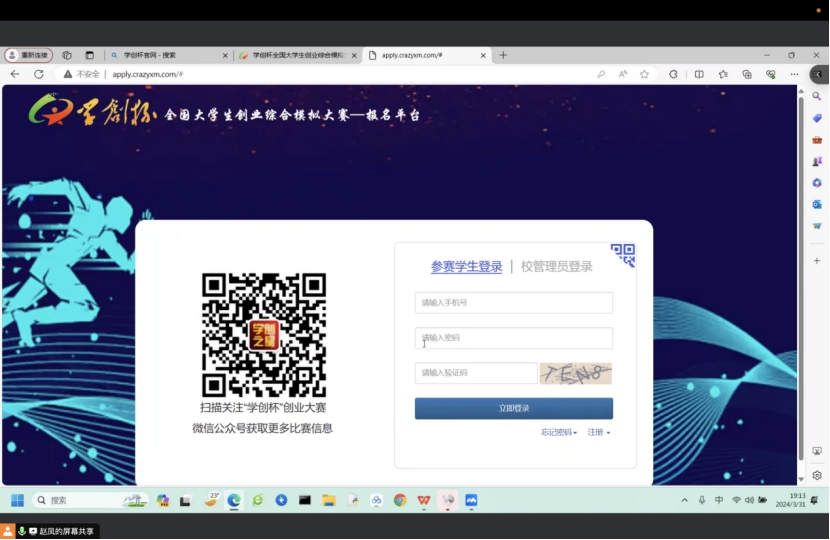Show hidden system tray icons chevron
This screenshot has width=830, height=540.
pos(685,500)
